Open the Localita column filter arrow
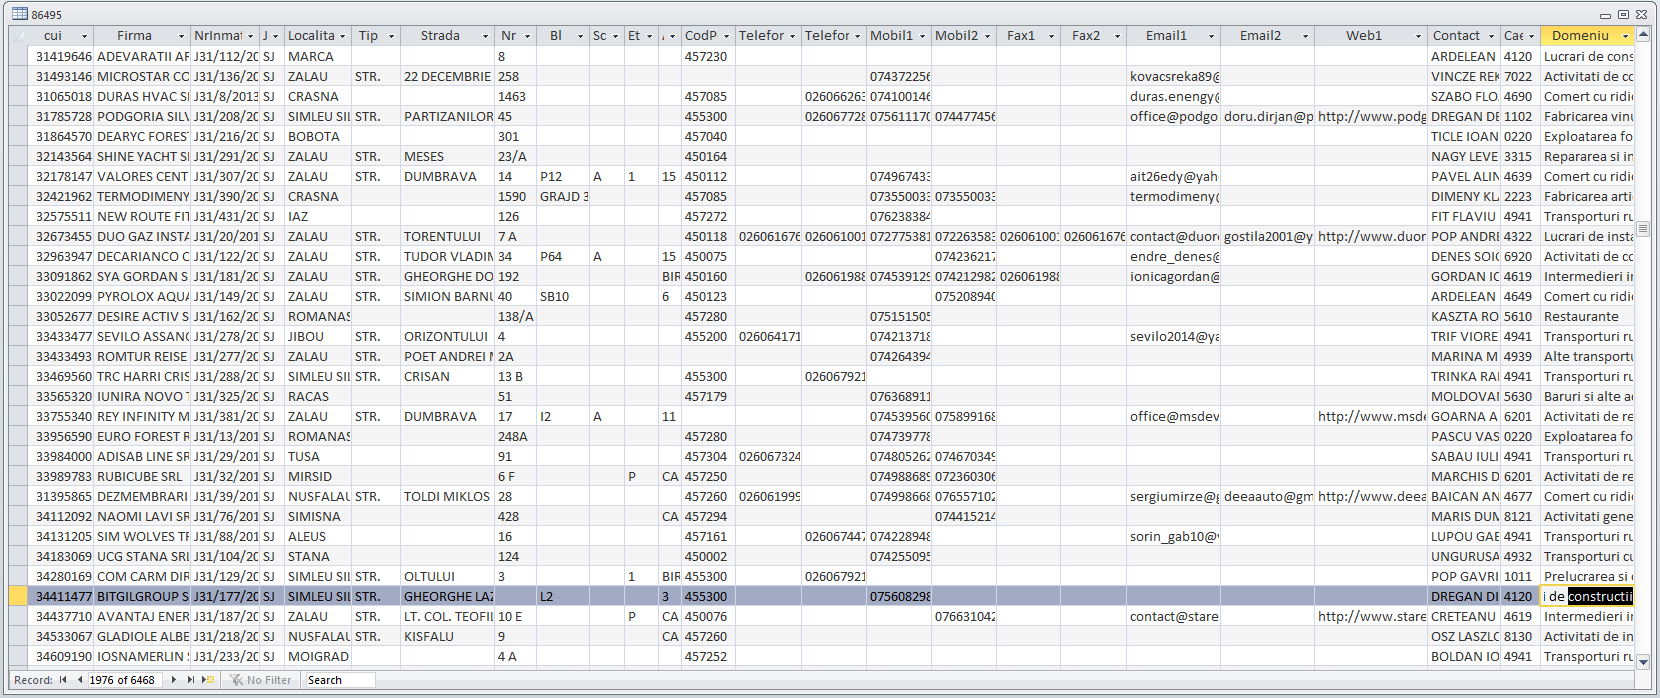 [342, 36]
